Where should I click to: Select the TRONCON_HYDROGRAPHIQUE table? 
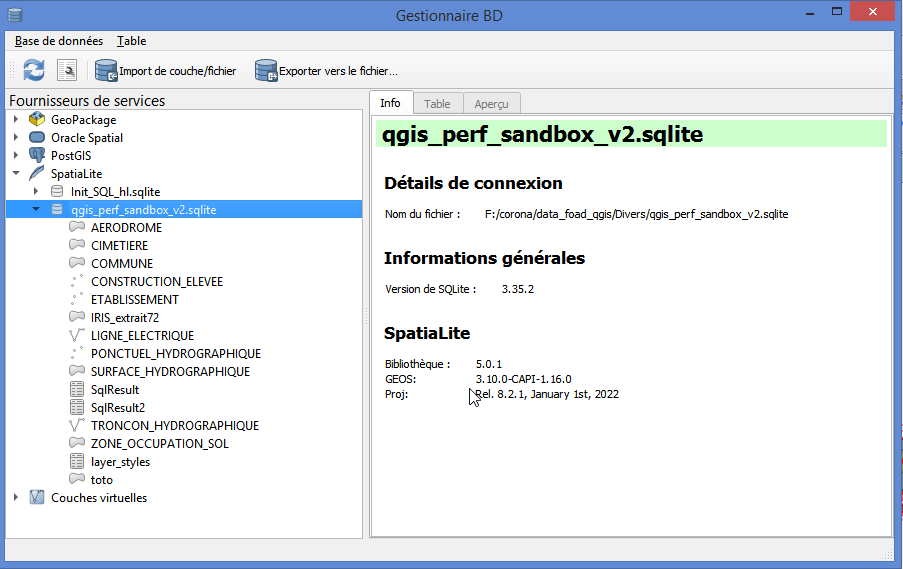(x=175, y=426)
